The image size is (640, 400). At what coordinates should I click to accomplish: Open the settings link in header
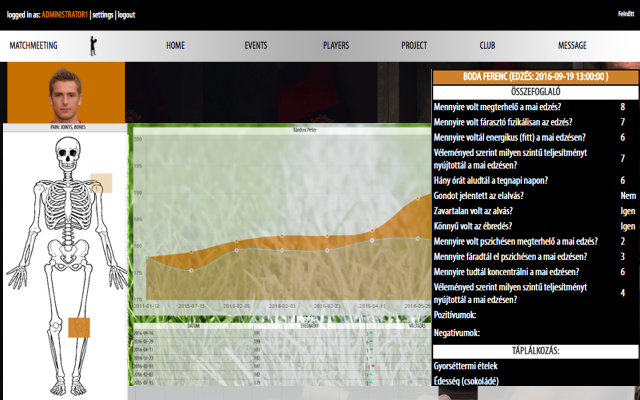(103, 15)
